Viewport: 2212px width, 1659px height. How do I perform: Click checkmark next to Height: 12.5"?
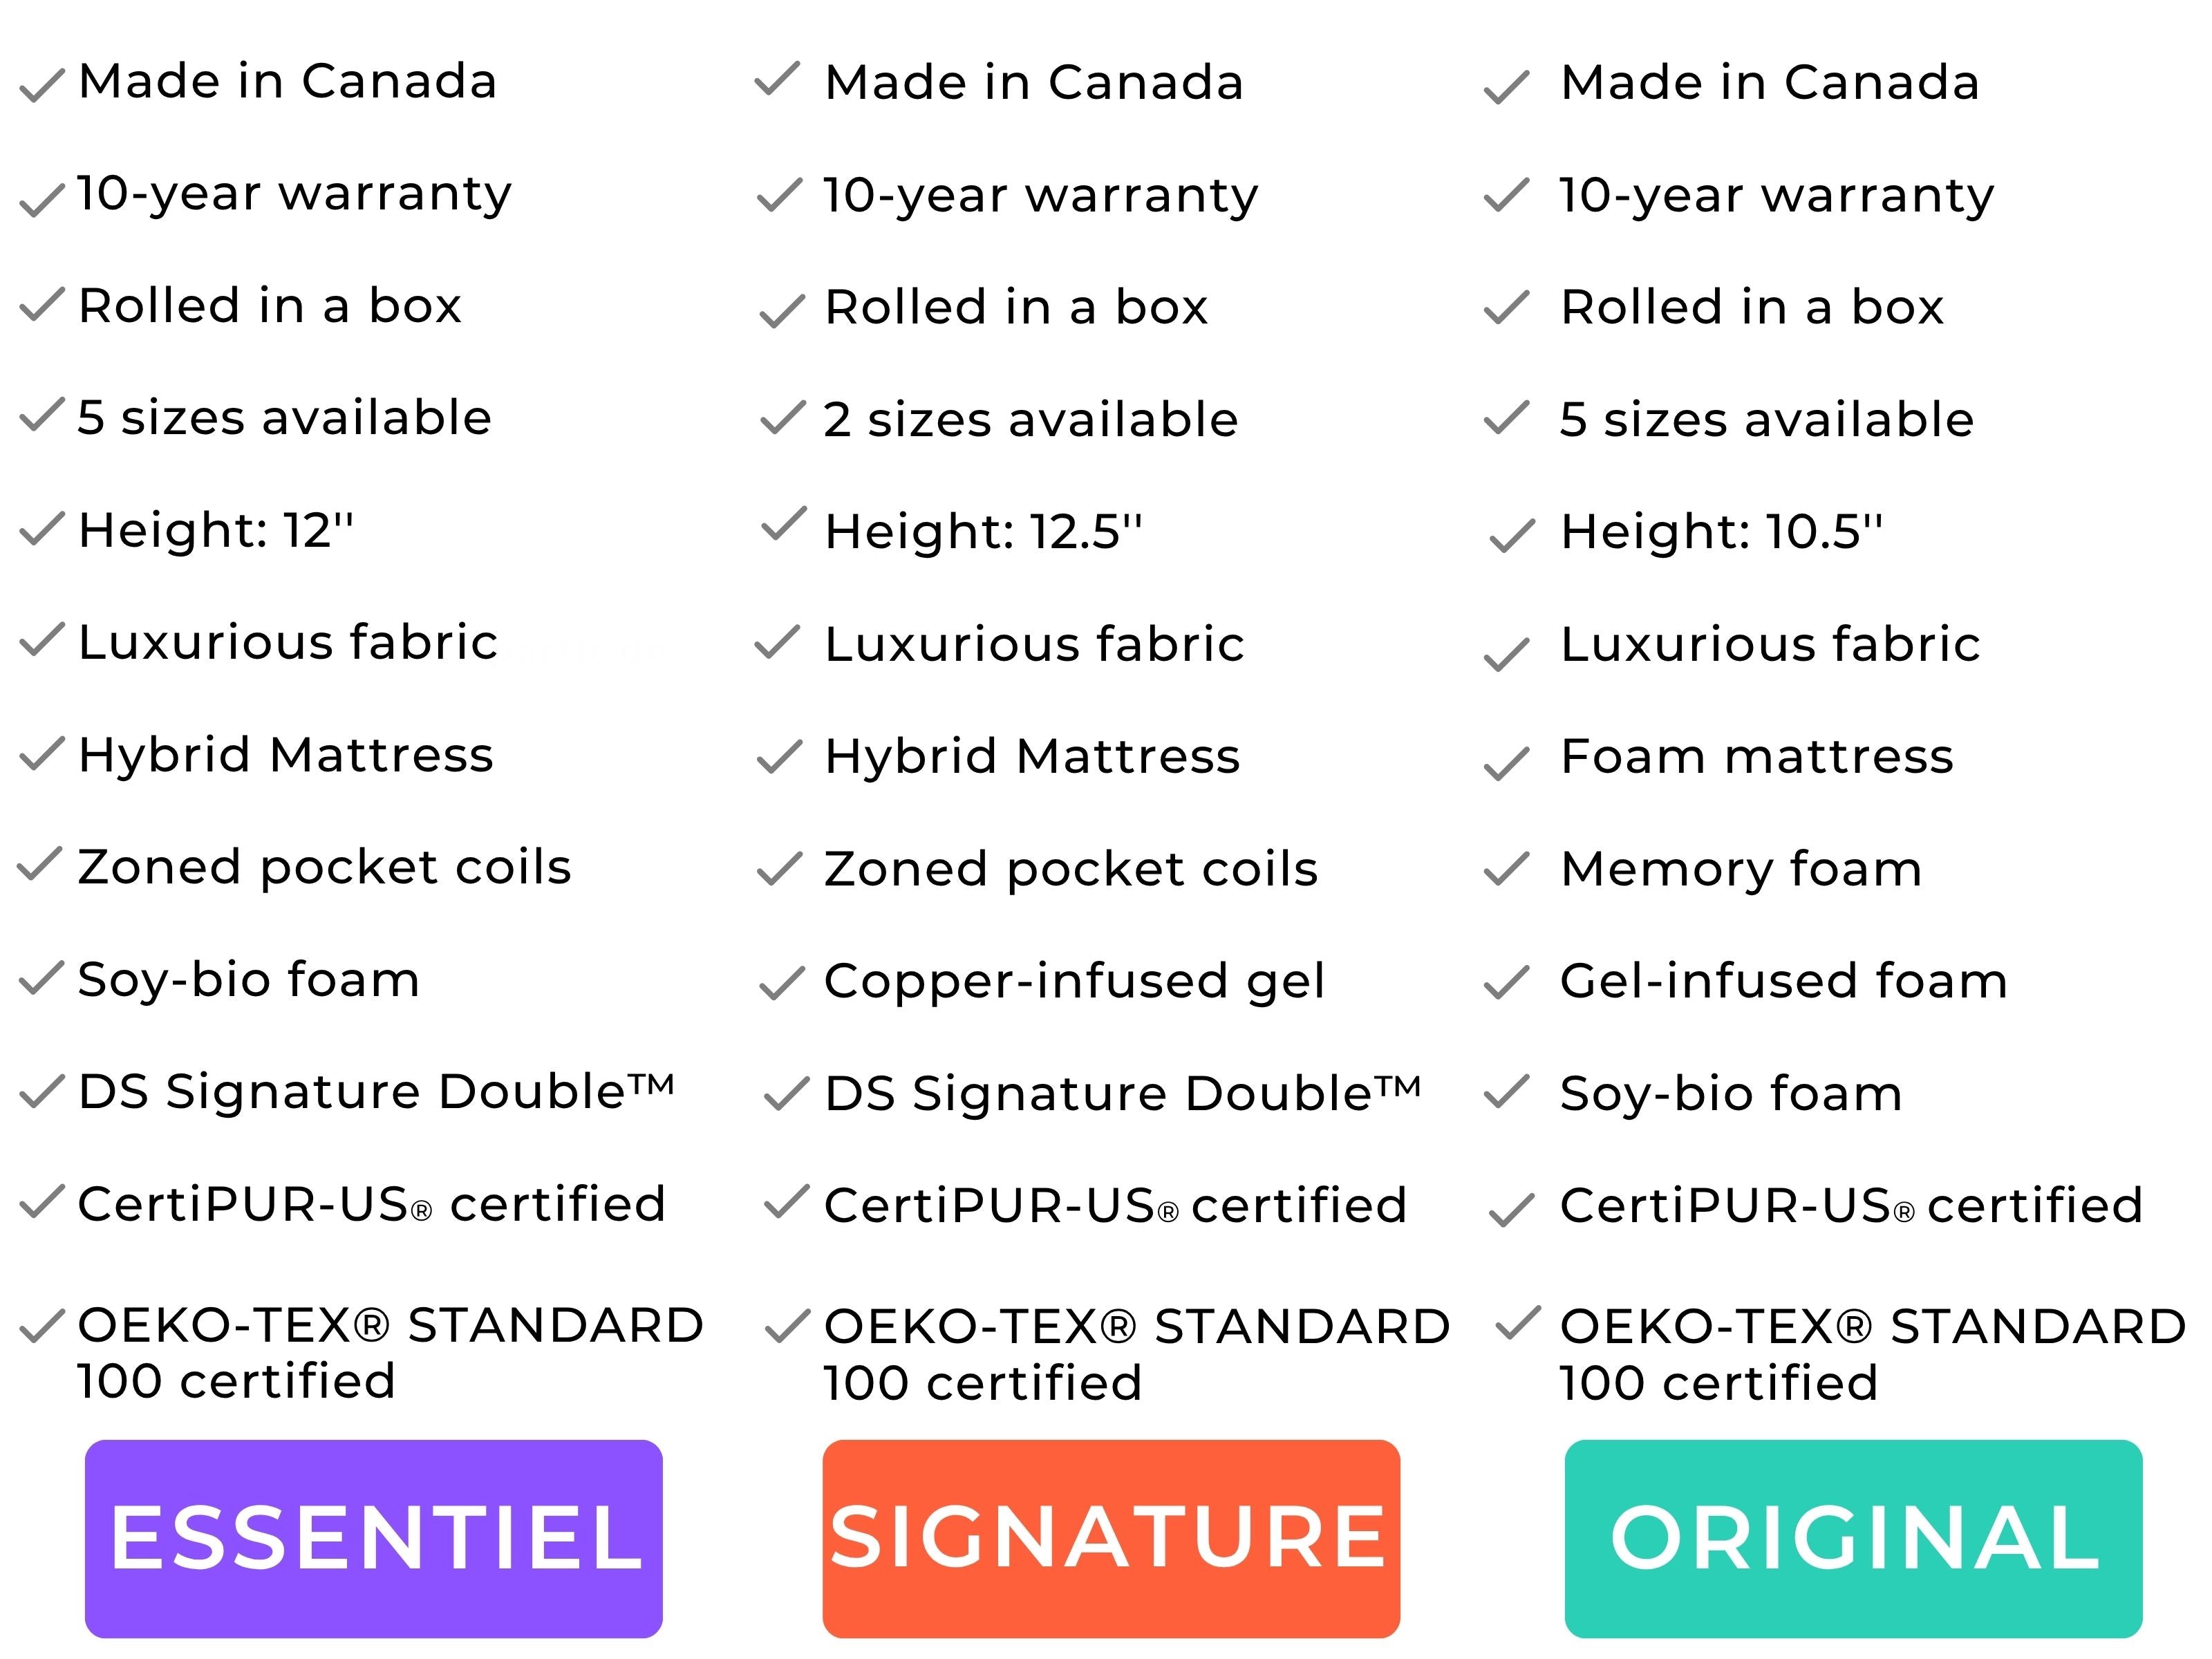pos(783,524)
